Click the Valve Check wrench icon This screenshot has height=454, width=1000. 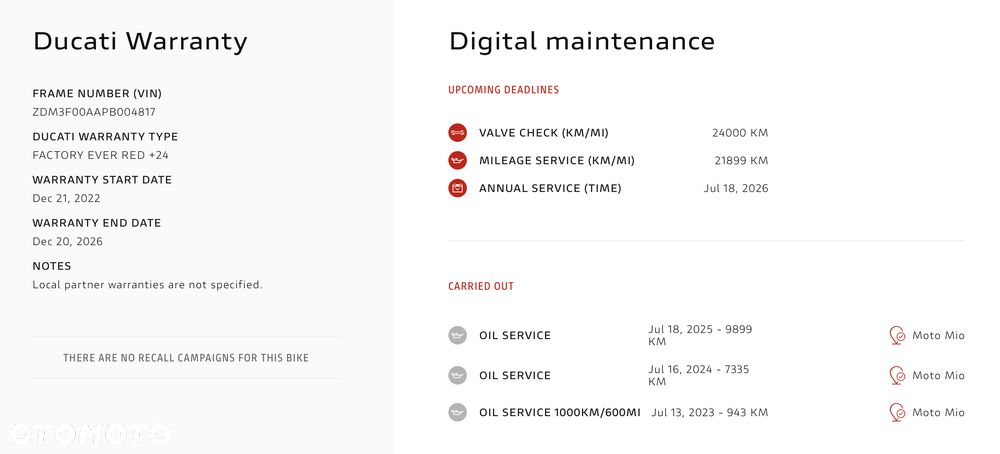tap(457, 132)
